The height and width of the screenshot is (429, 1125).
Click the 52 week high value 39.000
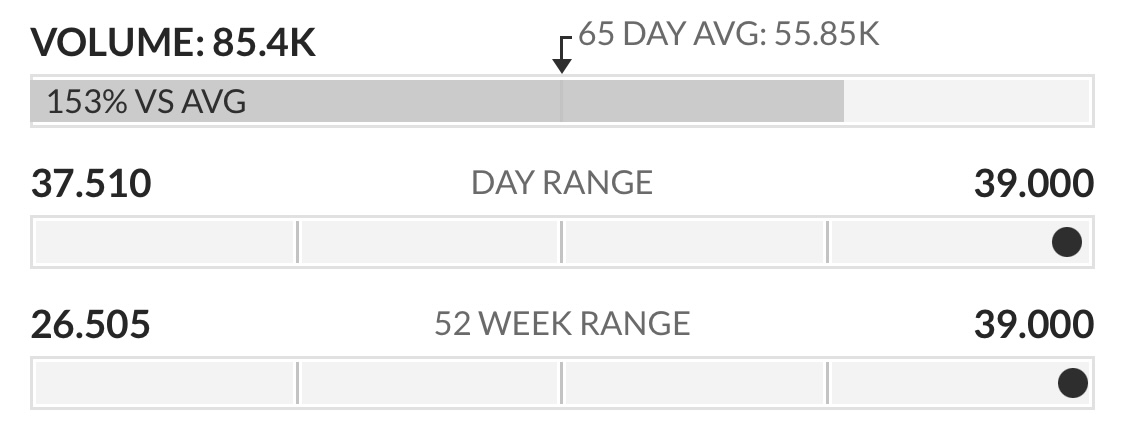pos(1033,324)
